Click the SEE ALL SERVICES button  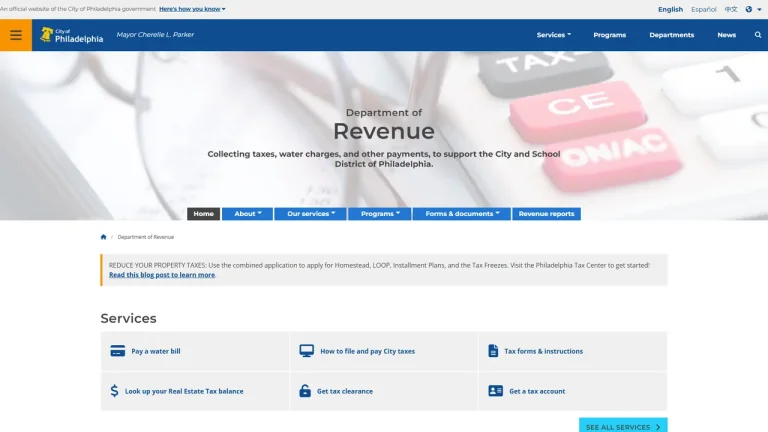[x=623, y=426]
